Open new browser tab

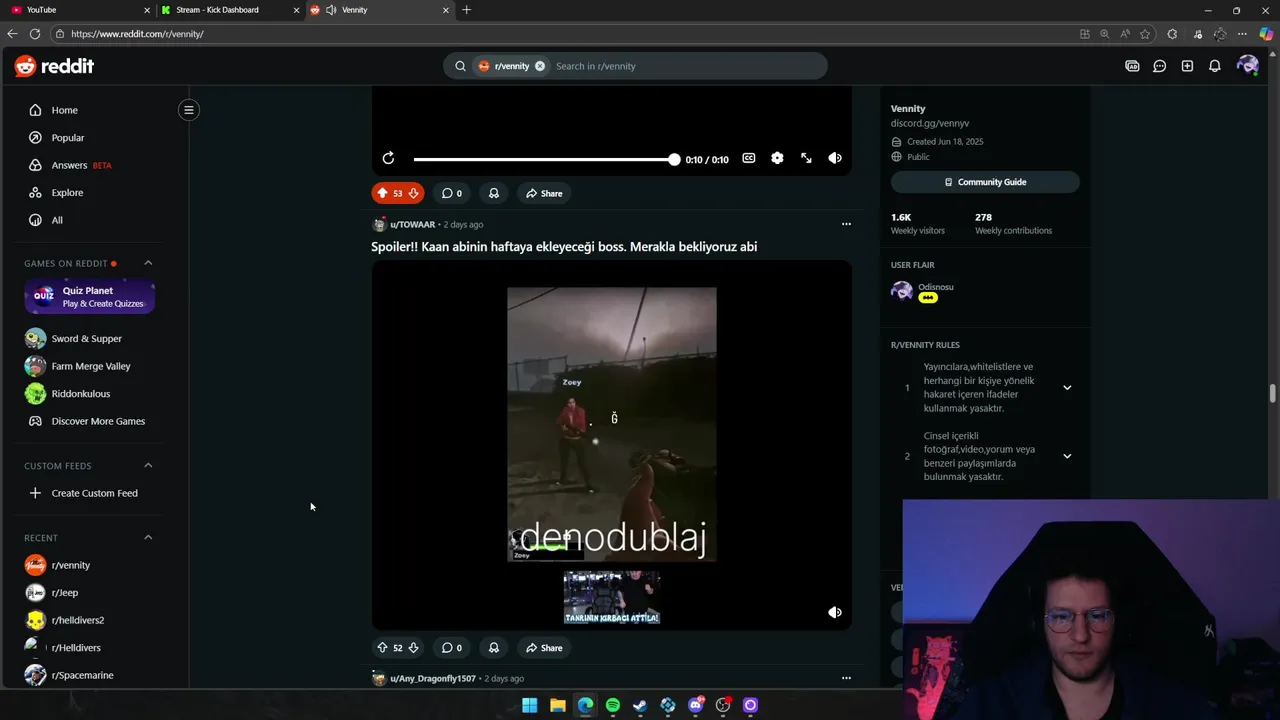pos(466,10)
